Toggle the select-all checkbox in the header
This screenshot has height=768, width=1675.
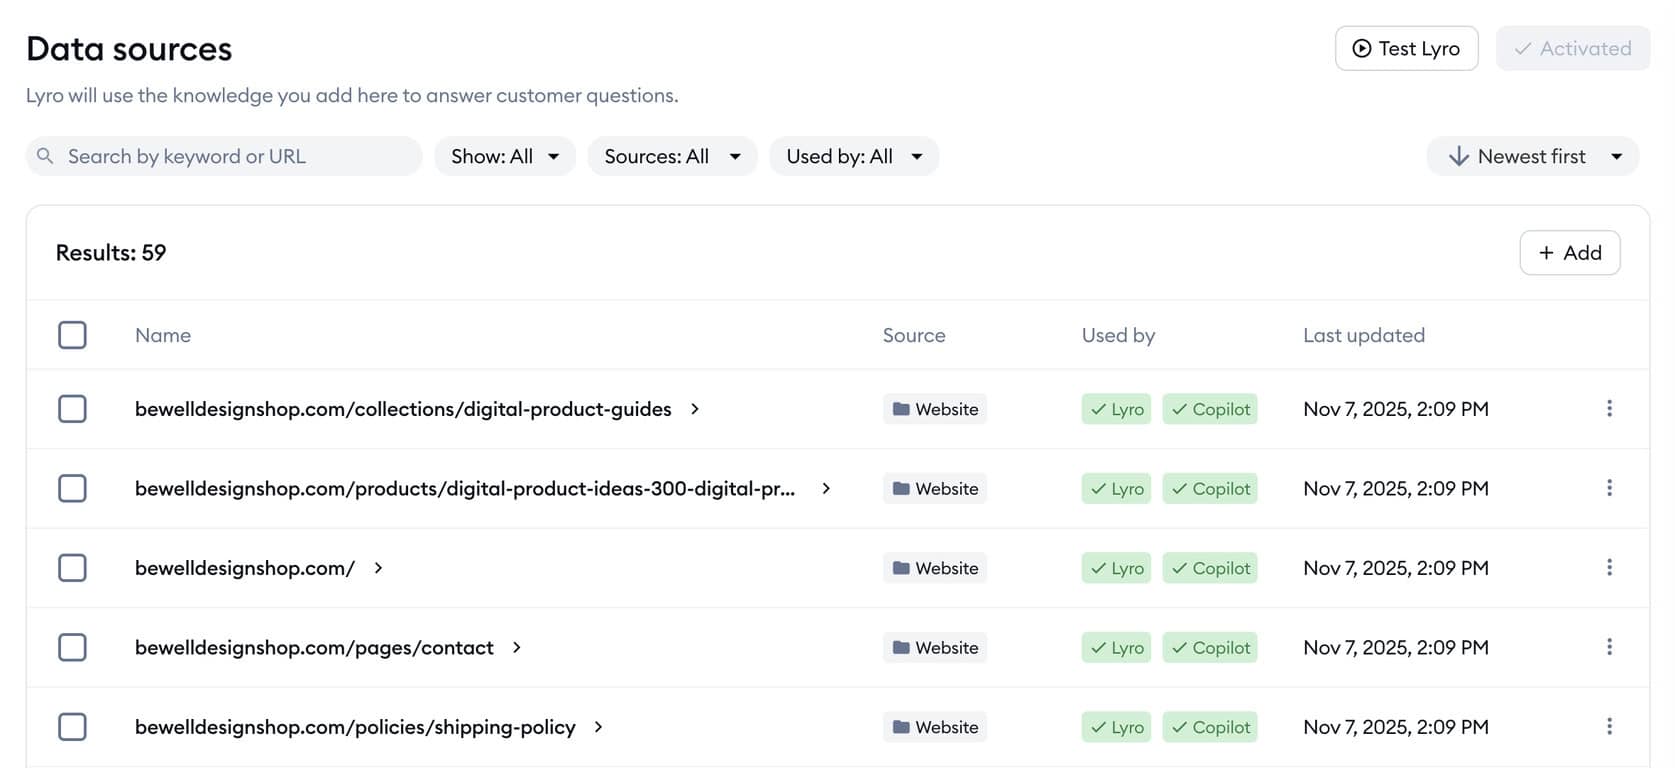point(72,335)
